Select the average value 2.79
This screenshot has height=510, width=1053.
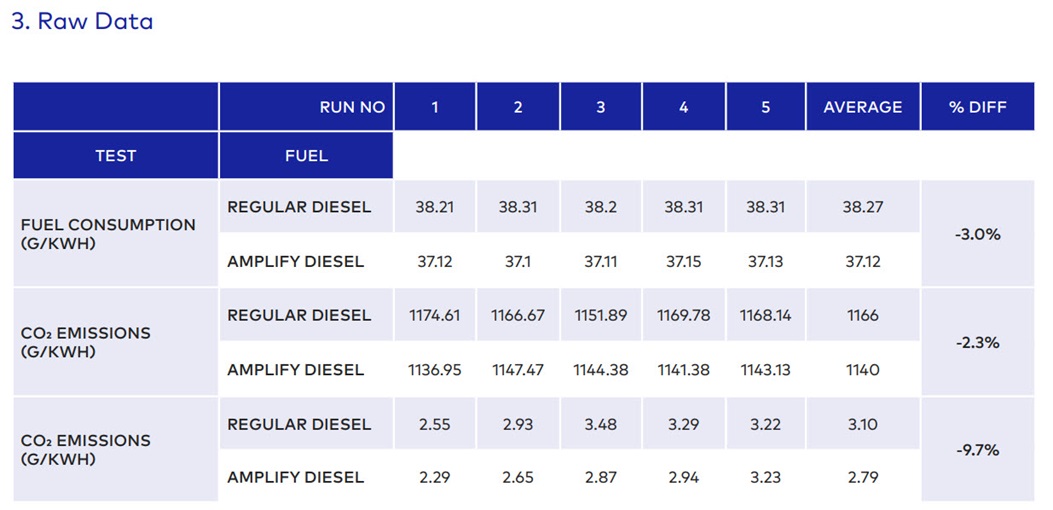862,477
